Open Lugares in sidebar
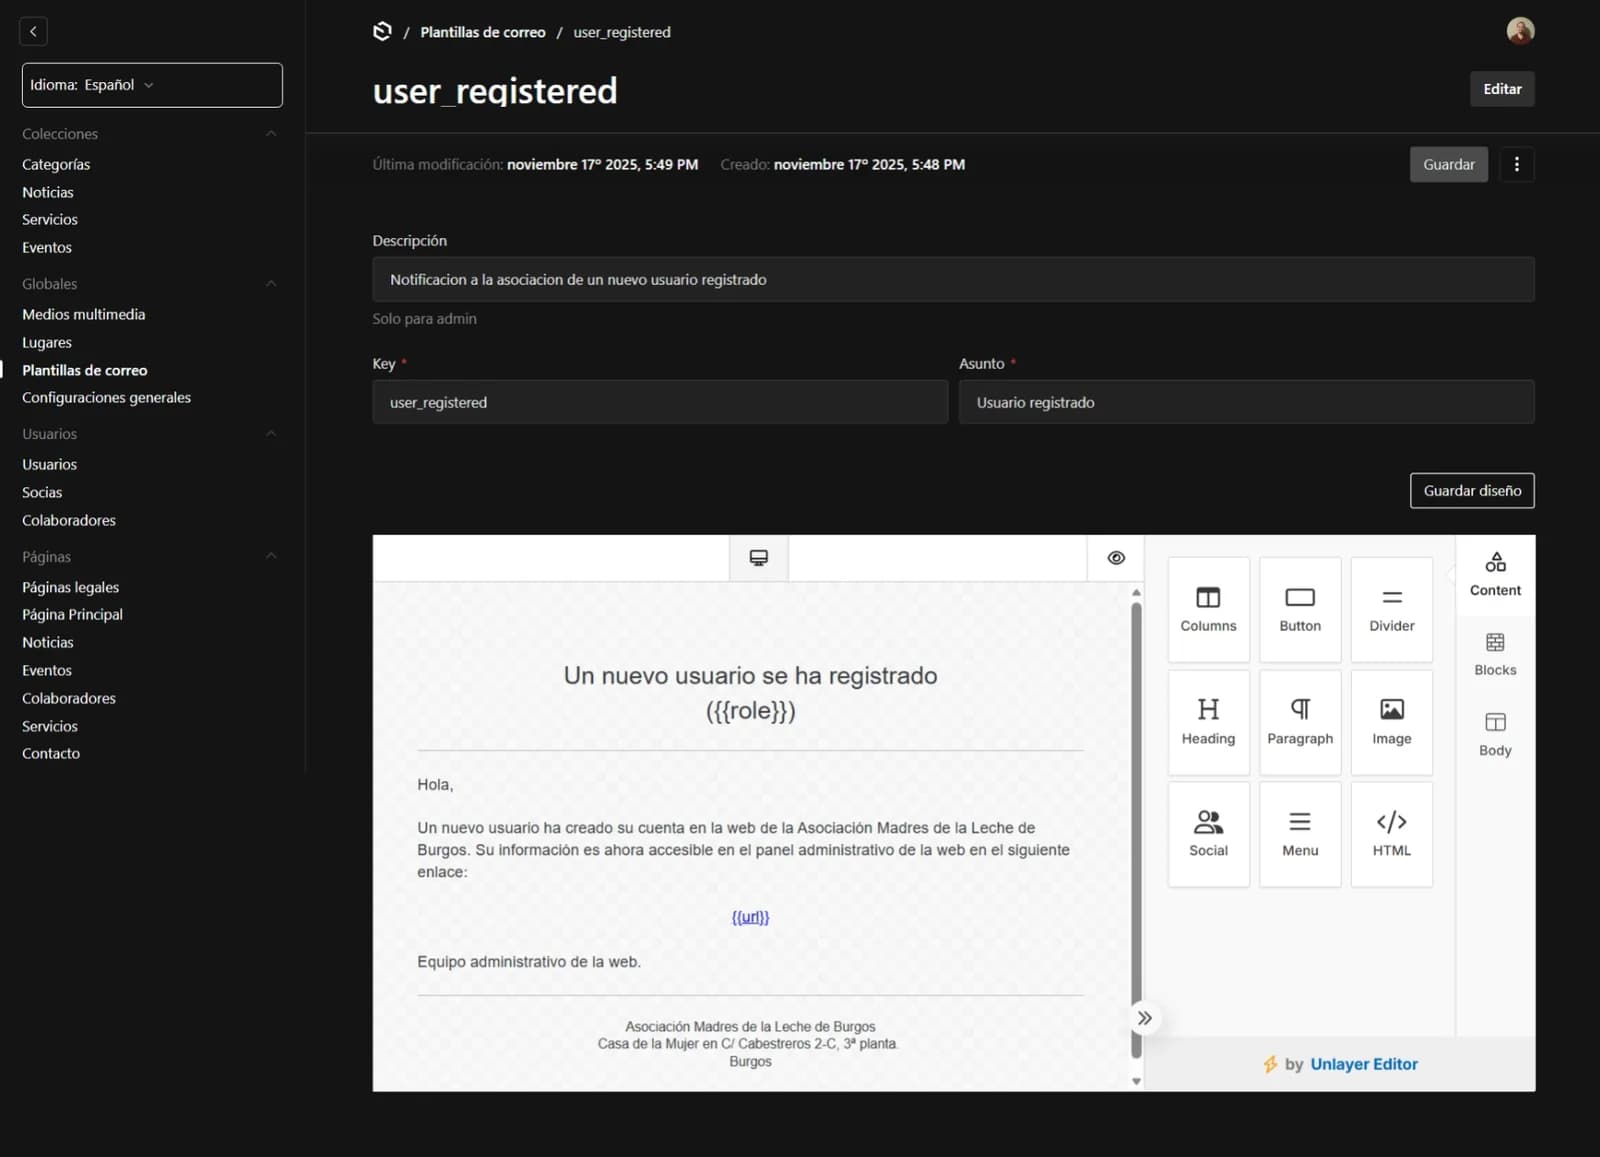 tap(47, 342)
